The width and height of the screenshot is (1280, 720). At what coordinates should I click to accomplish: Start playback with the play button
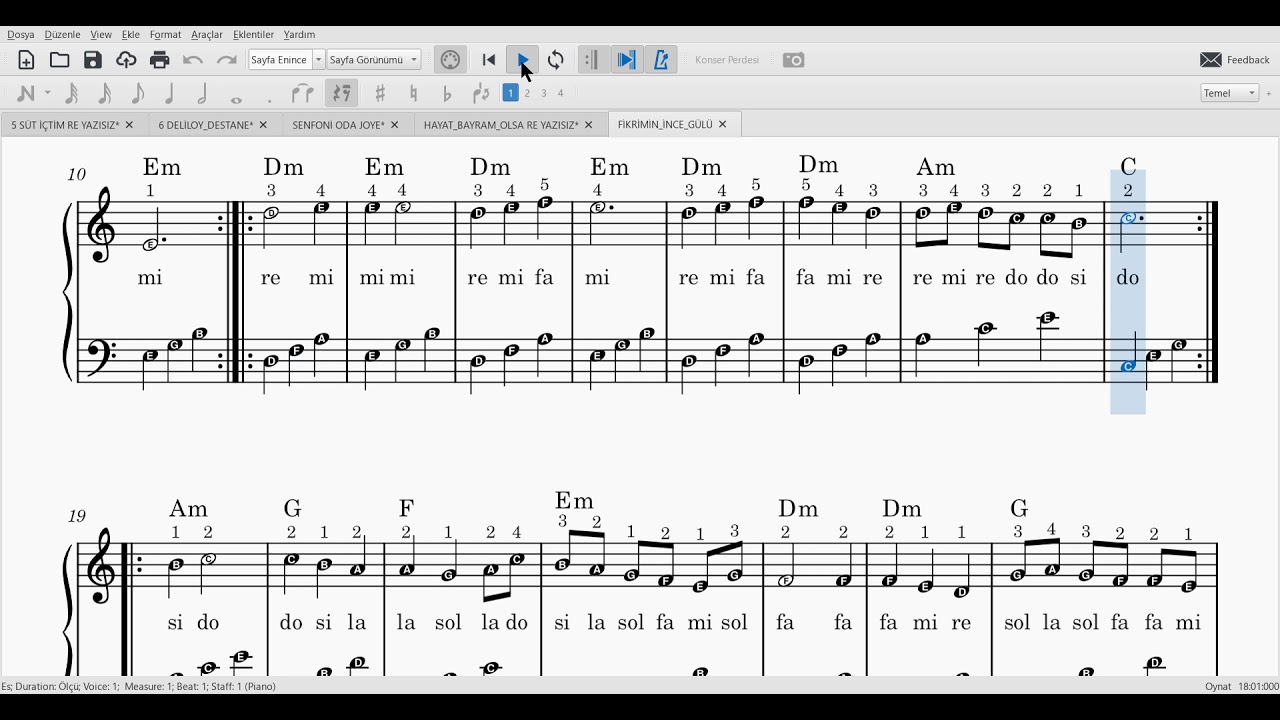point(522,60)
